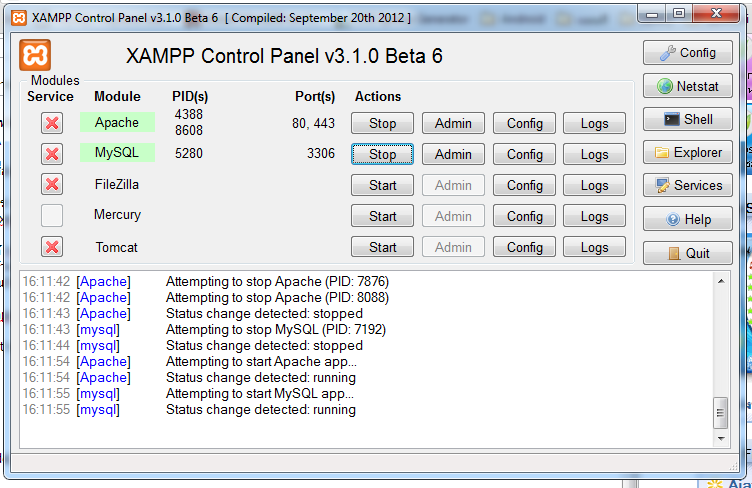Click Apache ports 80, 443
Viewport: 752px width, 488px height.
(313, 124)
